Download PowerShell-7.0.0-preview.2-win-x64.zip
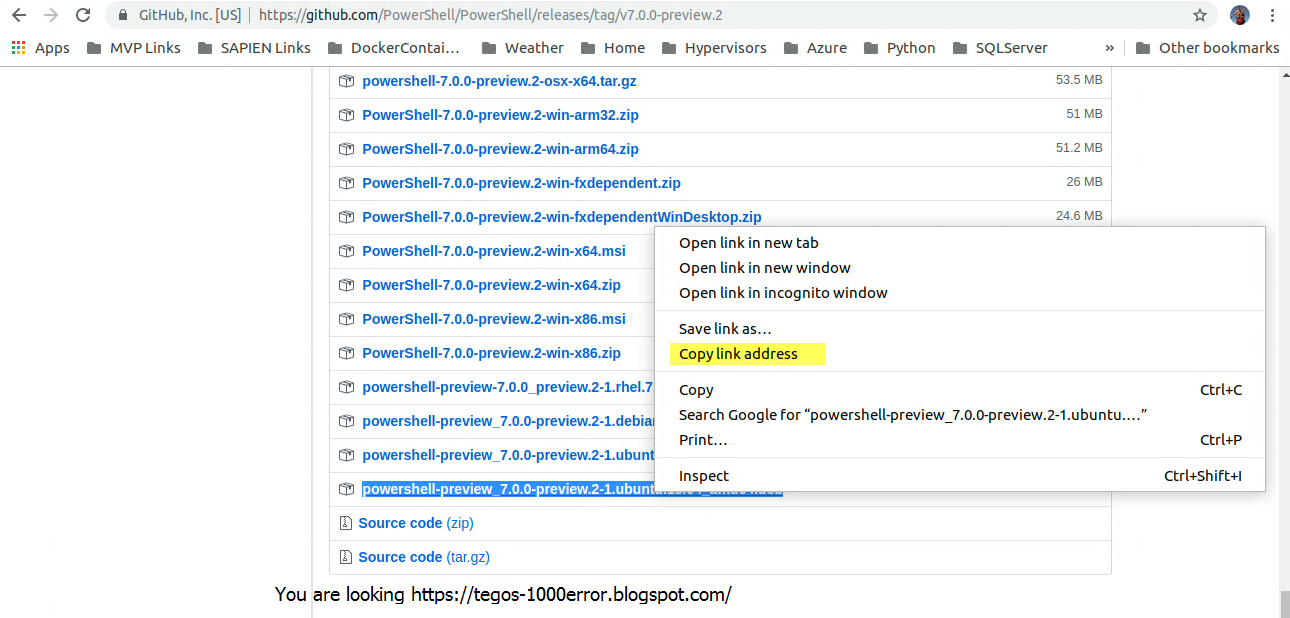 coord(491,285)
